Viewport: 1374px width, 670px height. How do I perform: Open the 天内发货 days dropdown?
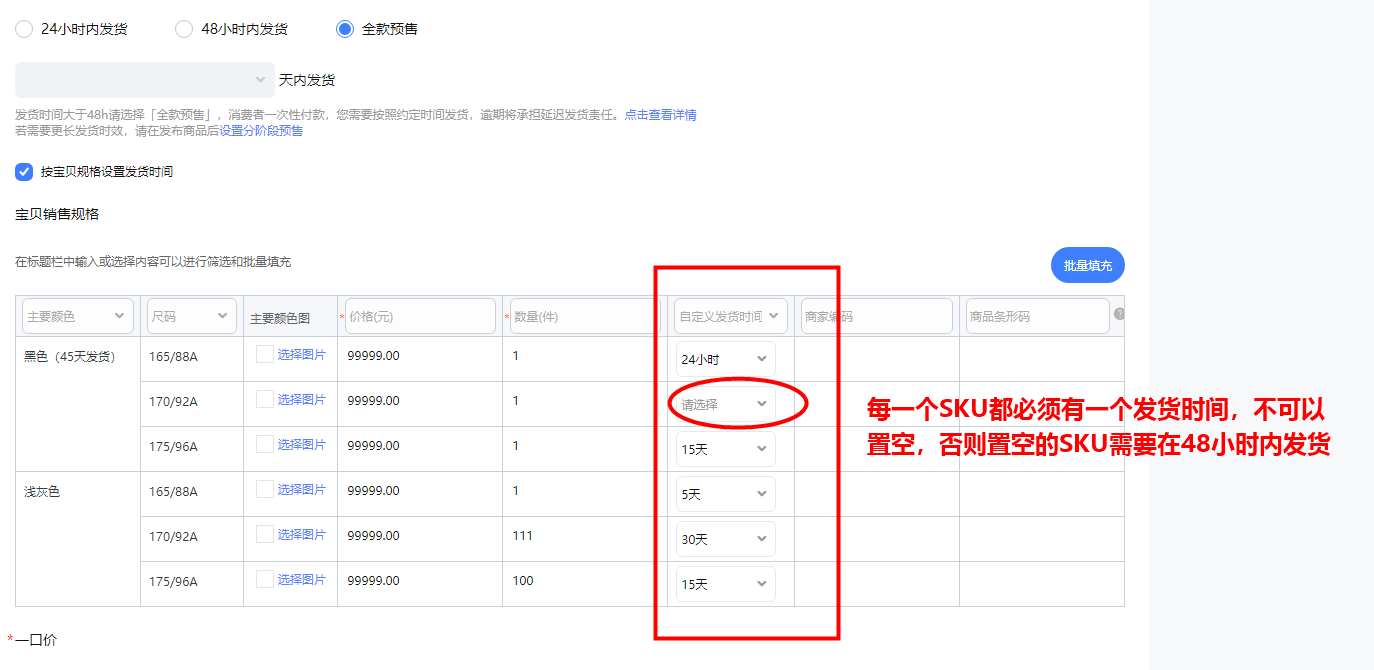click(x=145, y=80)
